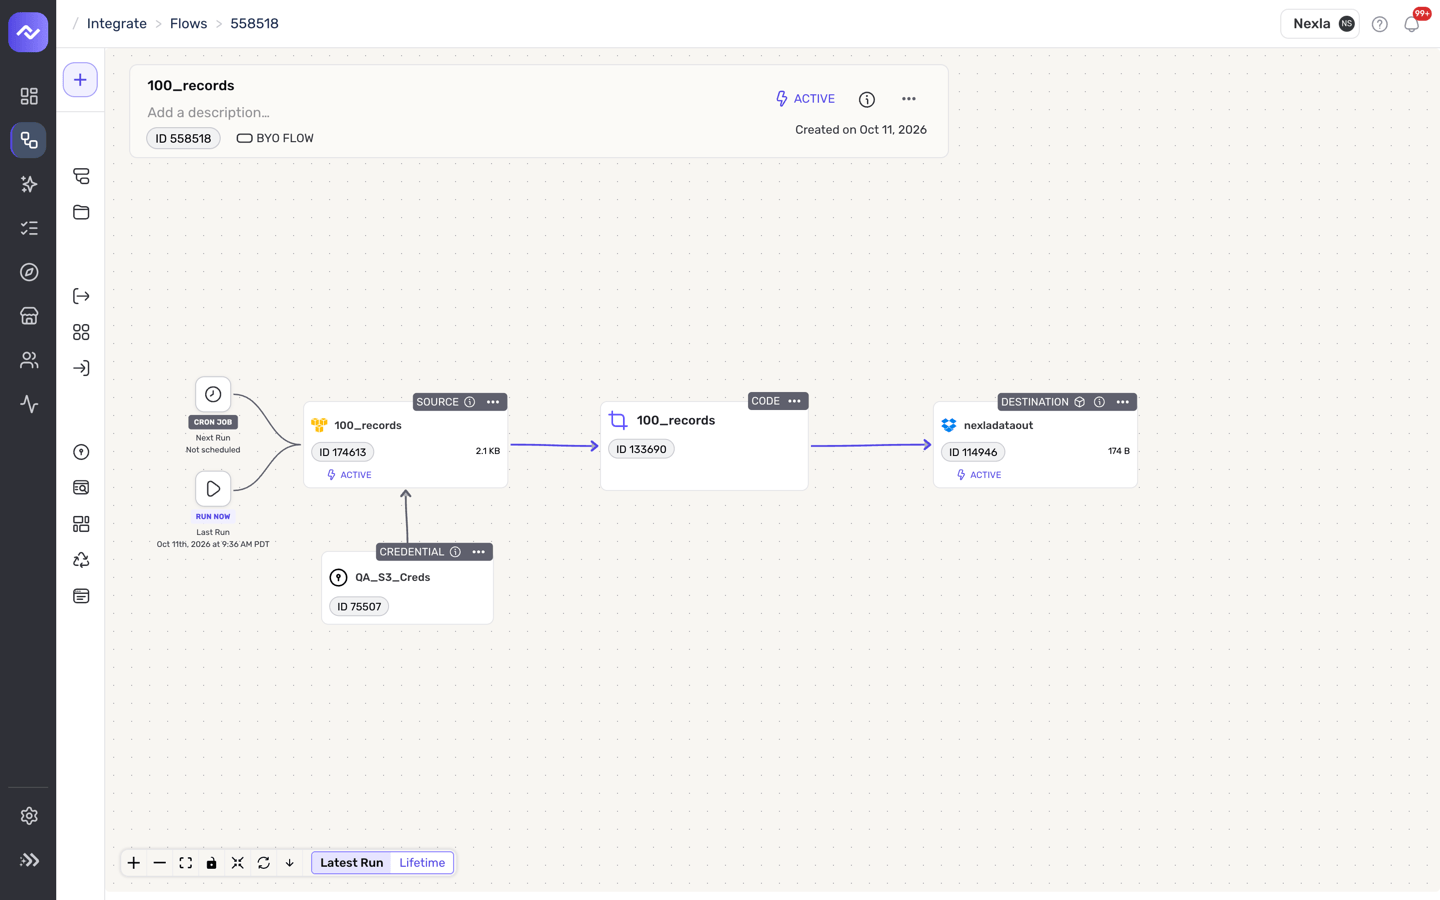Open DESTINATION node cube icon
1440x900 pixels.
1080,402
